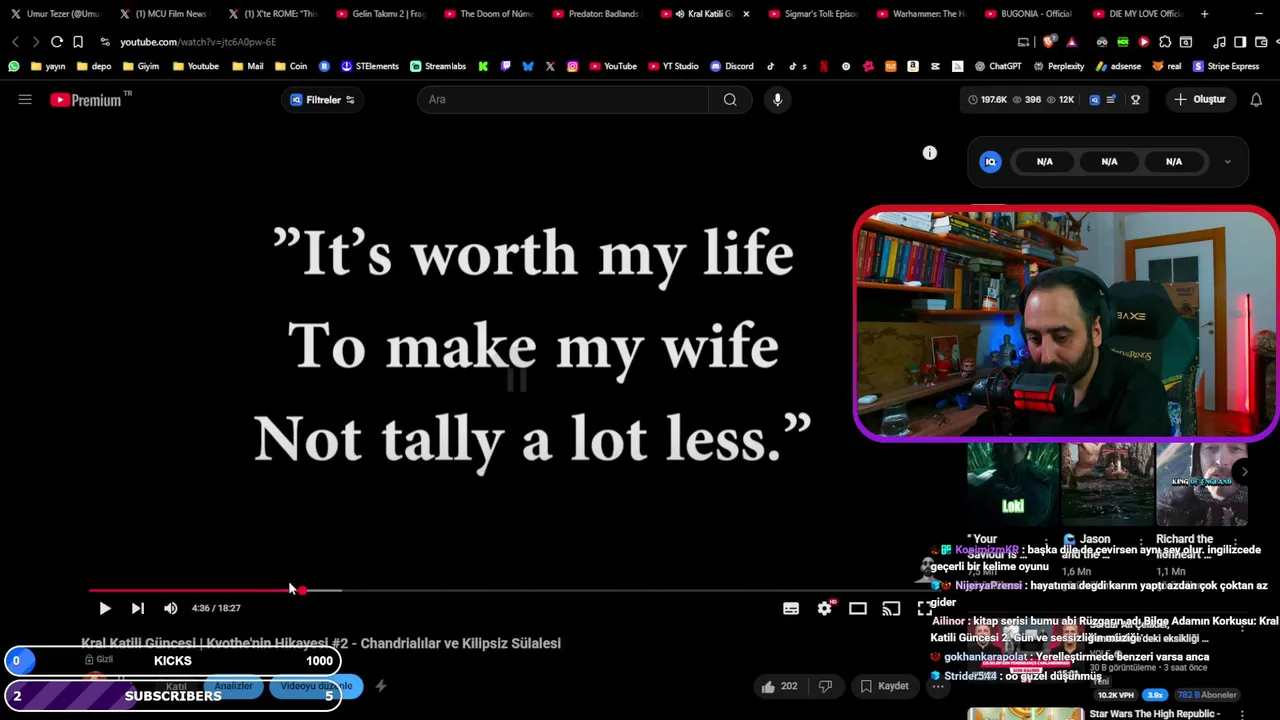
Task: Focus the Ara search field
Action: coord(563,99)
